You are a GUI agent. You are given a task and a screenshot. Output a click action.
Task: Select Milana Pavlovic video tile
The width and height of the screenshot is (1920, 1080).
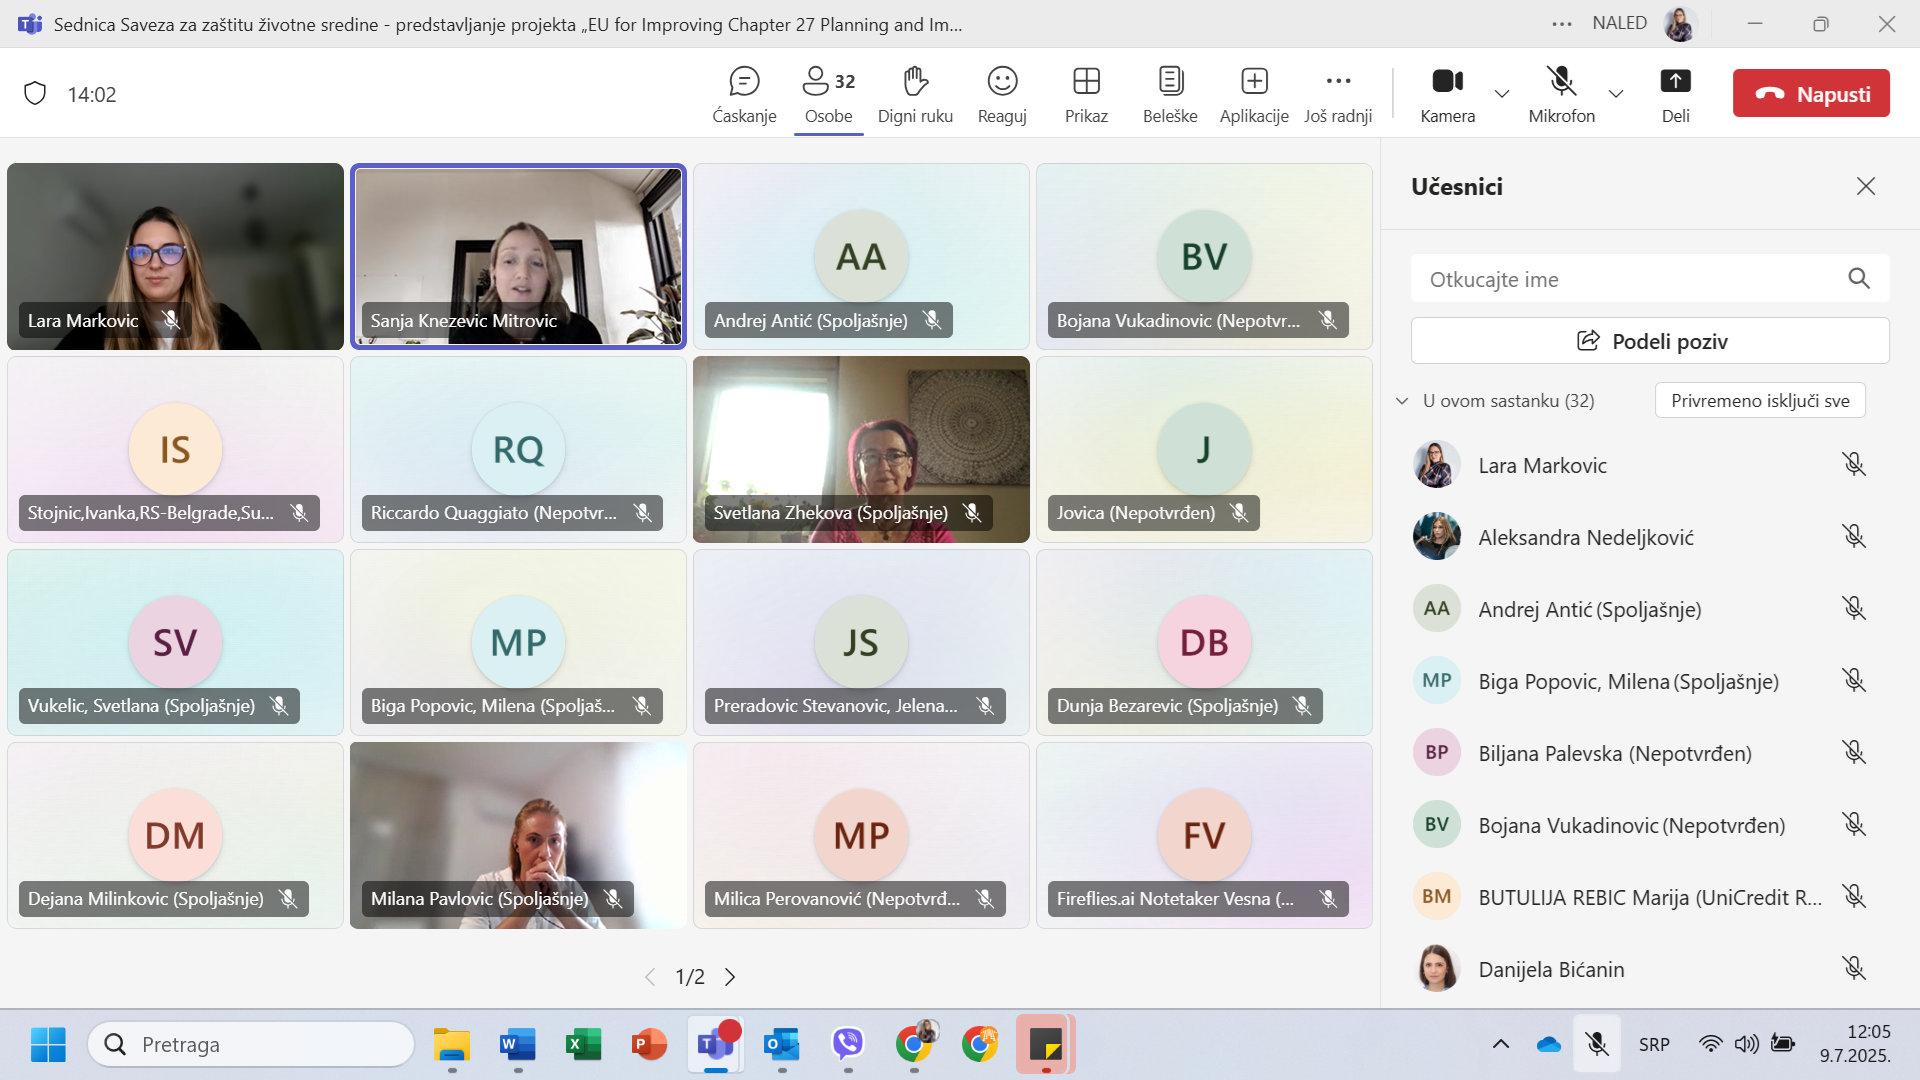coord(518,835)
